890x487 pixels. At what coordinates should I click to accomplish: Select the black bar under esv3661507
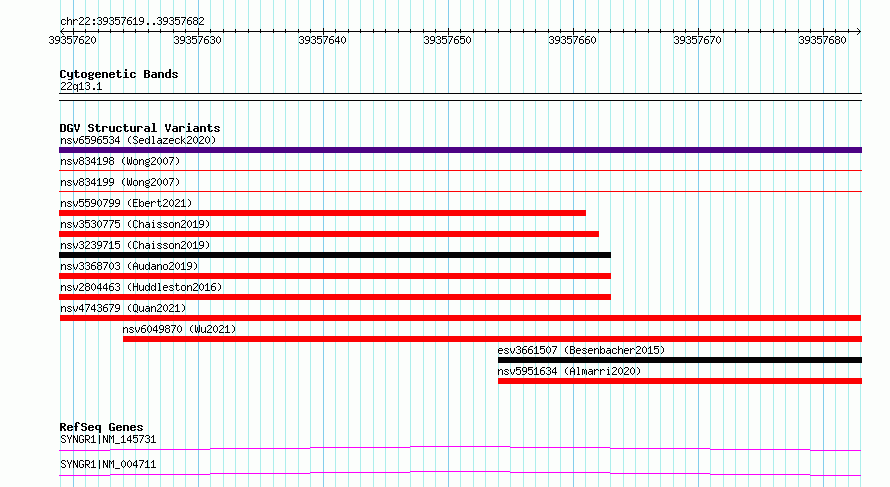(680, 360)
